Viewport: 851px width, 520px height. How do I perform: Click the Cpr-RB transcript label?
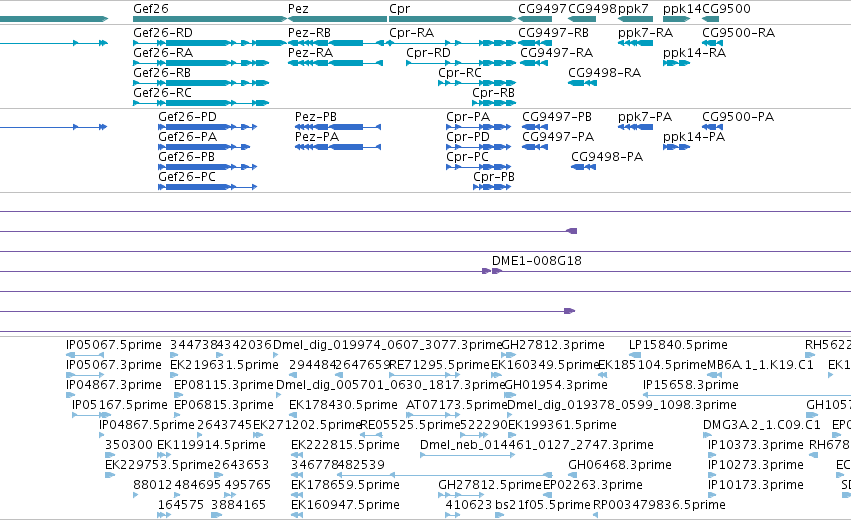coord(493,93)
